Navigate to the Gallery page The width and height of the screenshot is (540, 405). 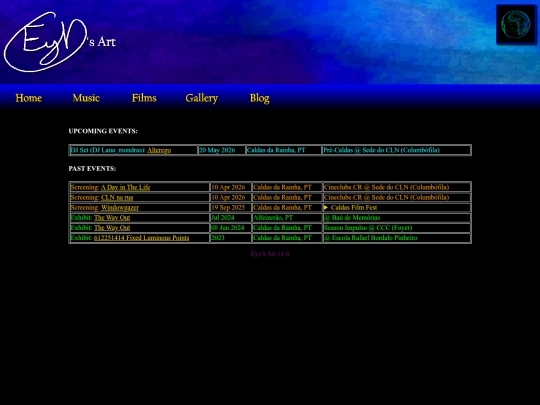pyautogui.click(x=201, y=98)
